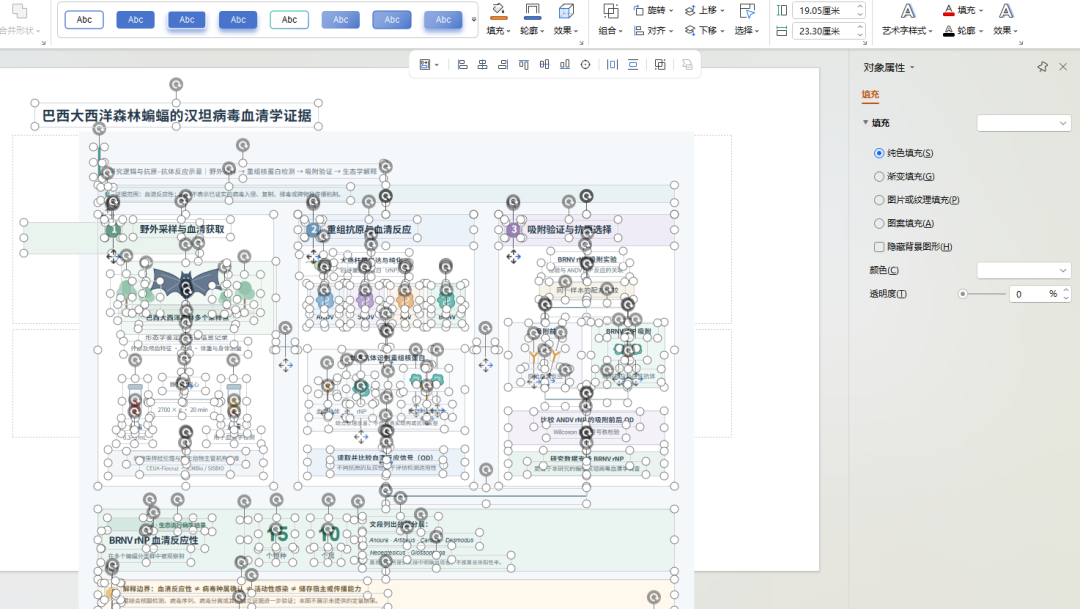Pin the 对象属性 panel
1080x609 pixels.
tap(1042, 67)
